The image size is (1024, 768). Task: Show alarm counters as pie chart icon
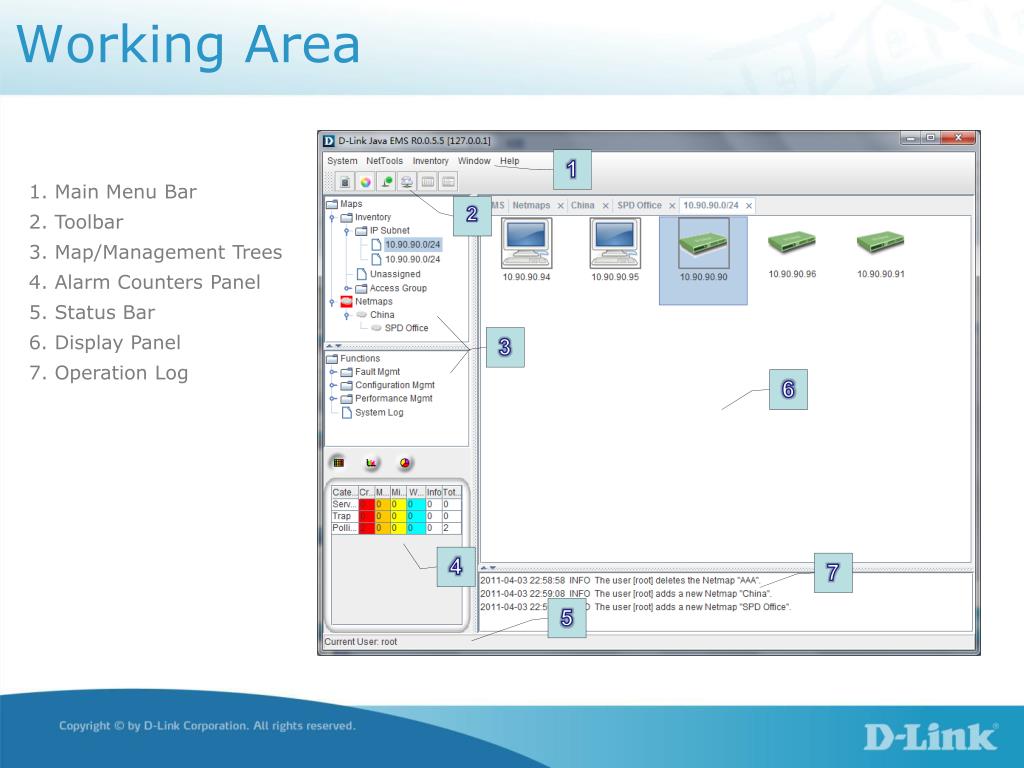(405, 463)
